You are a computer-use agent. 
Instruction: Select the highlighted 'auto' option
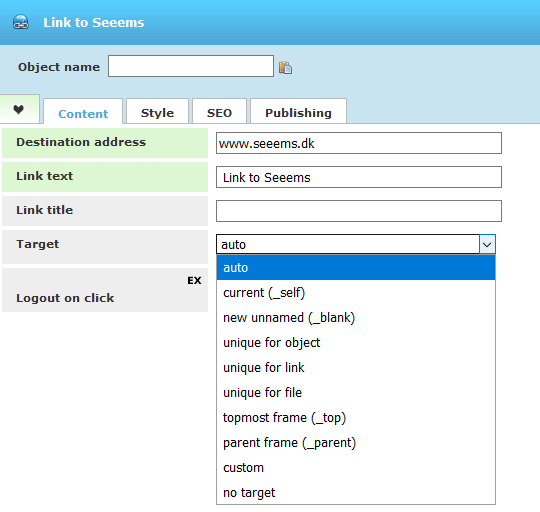tap(356, 268)
